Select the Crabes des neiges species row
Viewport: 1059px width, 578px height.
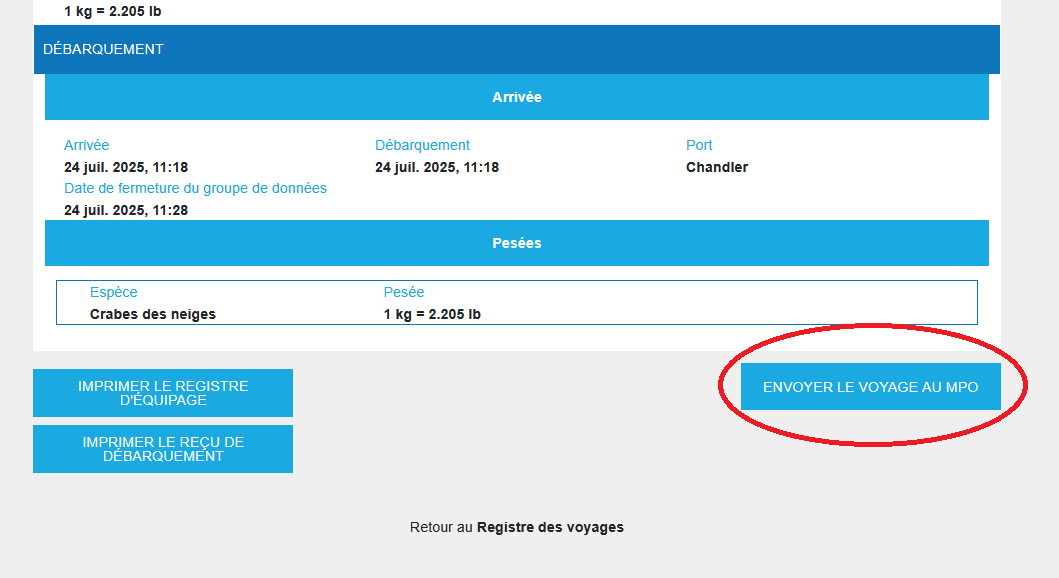153,314
